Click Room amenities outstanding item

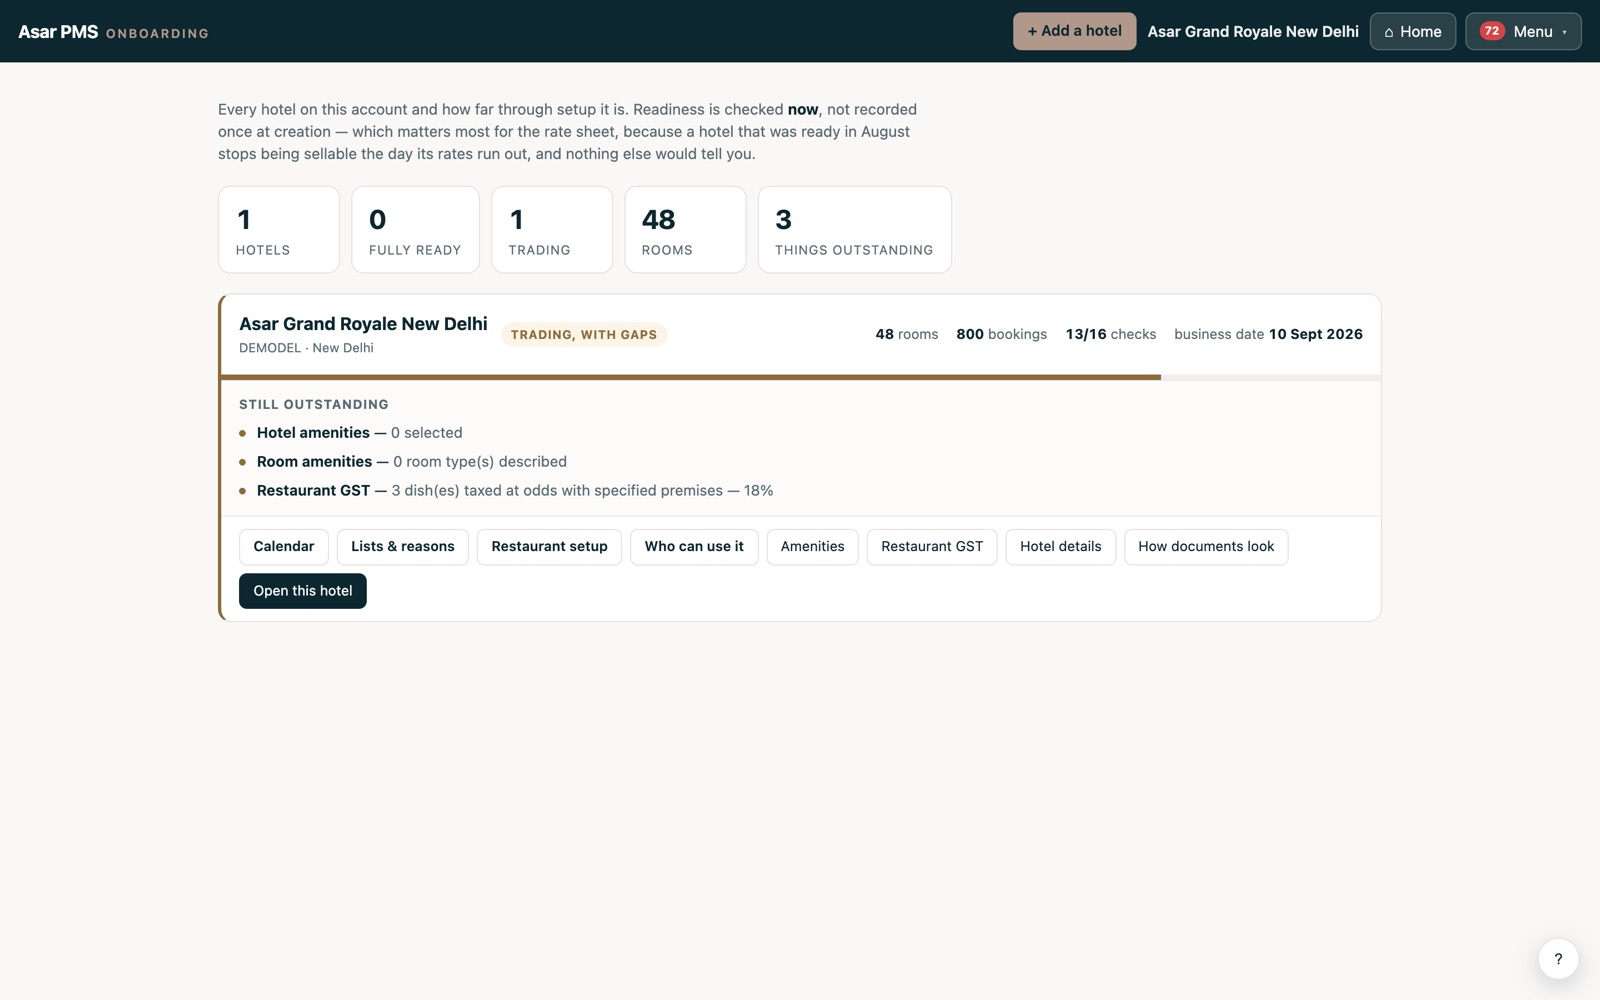click(x=403, y=462)
